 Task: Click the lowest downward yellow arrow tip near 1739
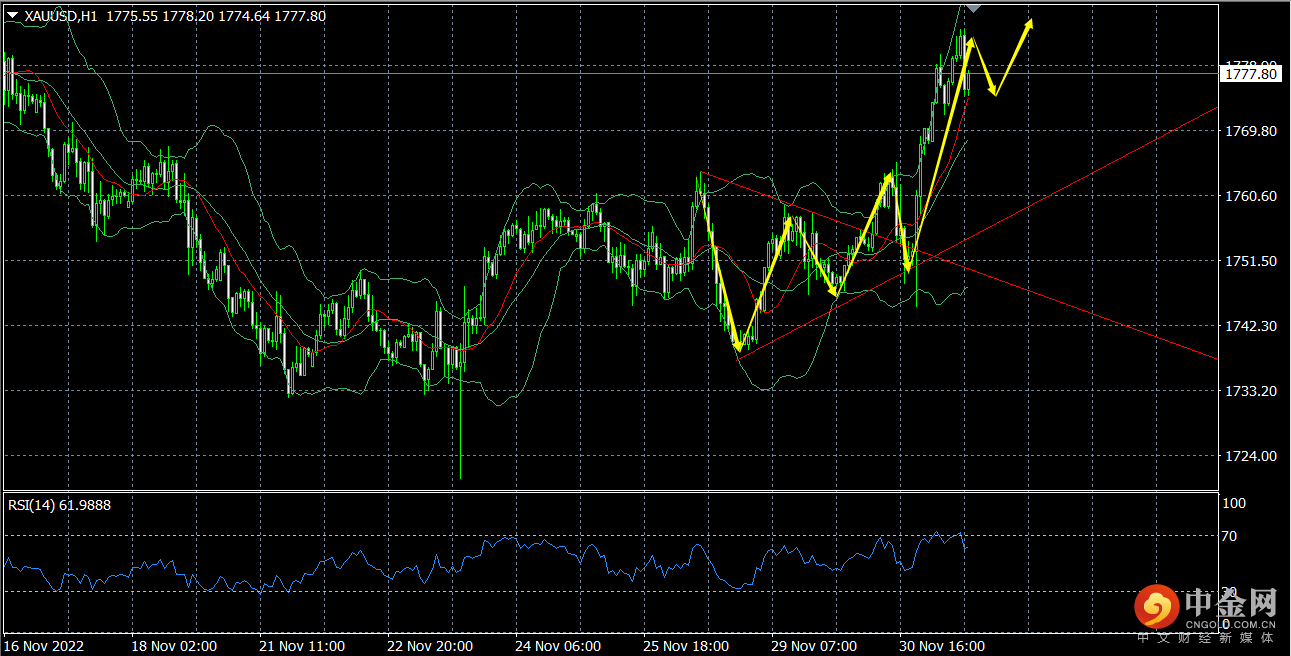click(x=738, y=347)
